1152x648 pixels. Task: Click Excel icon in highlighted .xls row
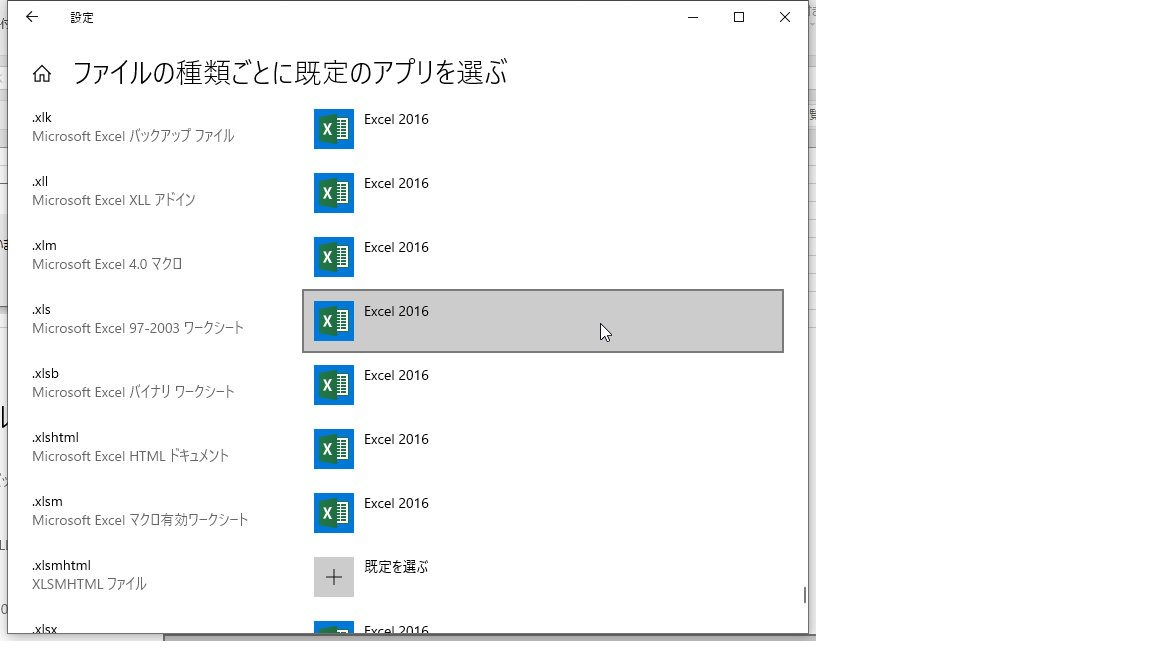click(334, 321)
